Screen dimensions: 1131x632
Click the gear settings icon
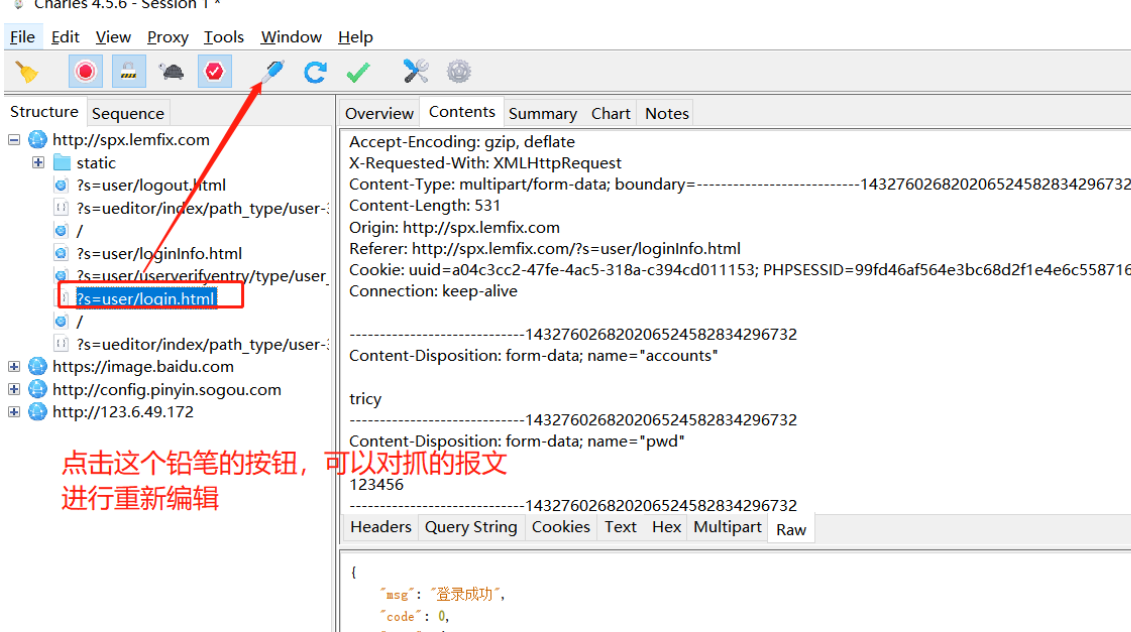click(x=457, y=71)
